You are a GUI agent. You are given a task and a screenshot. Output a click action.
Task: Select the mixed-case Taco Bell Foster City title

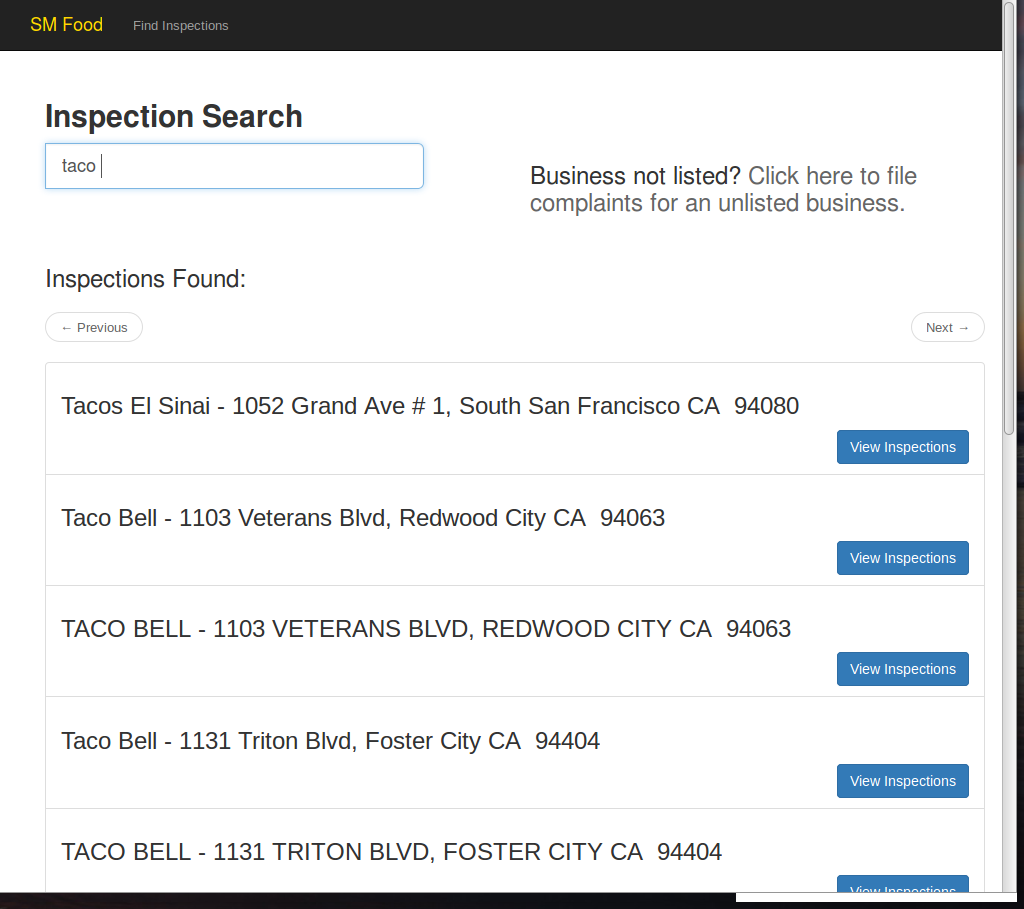[x=330, y=741]
